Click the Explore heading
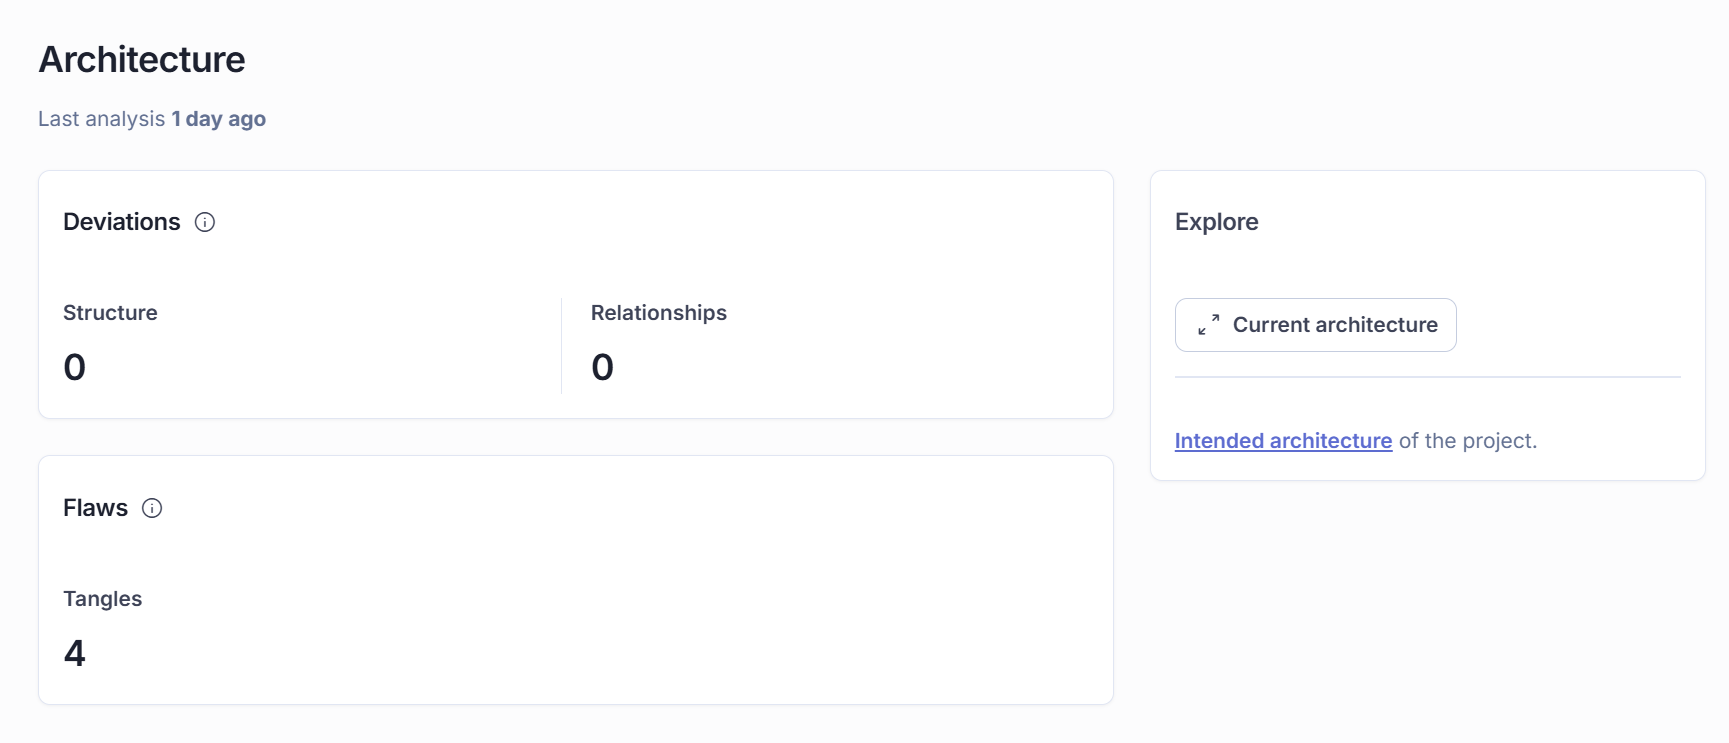This screenshot has height=743, width=1729. (1216, 222)
